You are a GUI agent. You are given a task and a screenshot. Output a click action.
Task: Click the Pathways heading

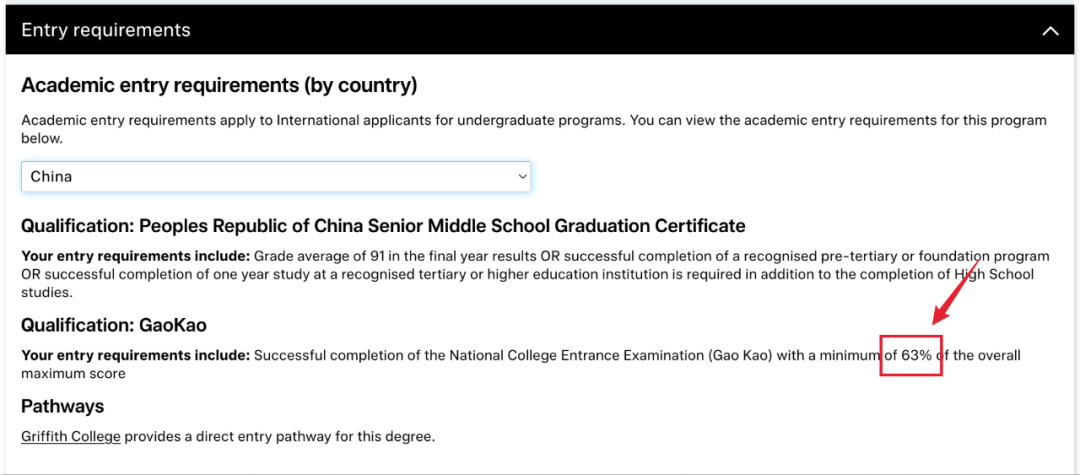coord(63,406)
